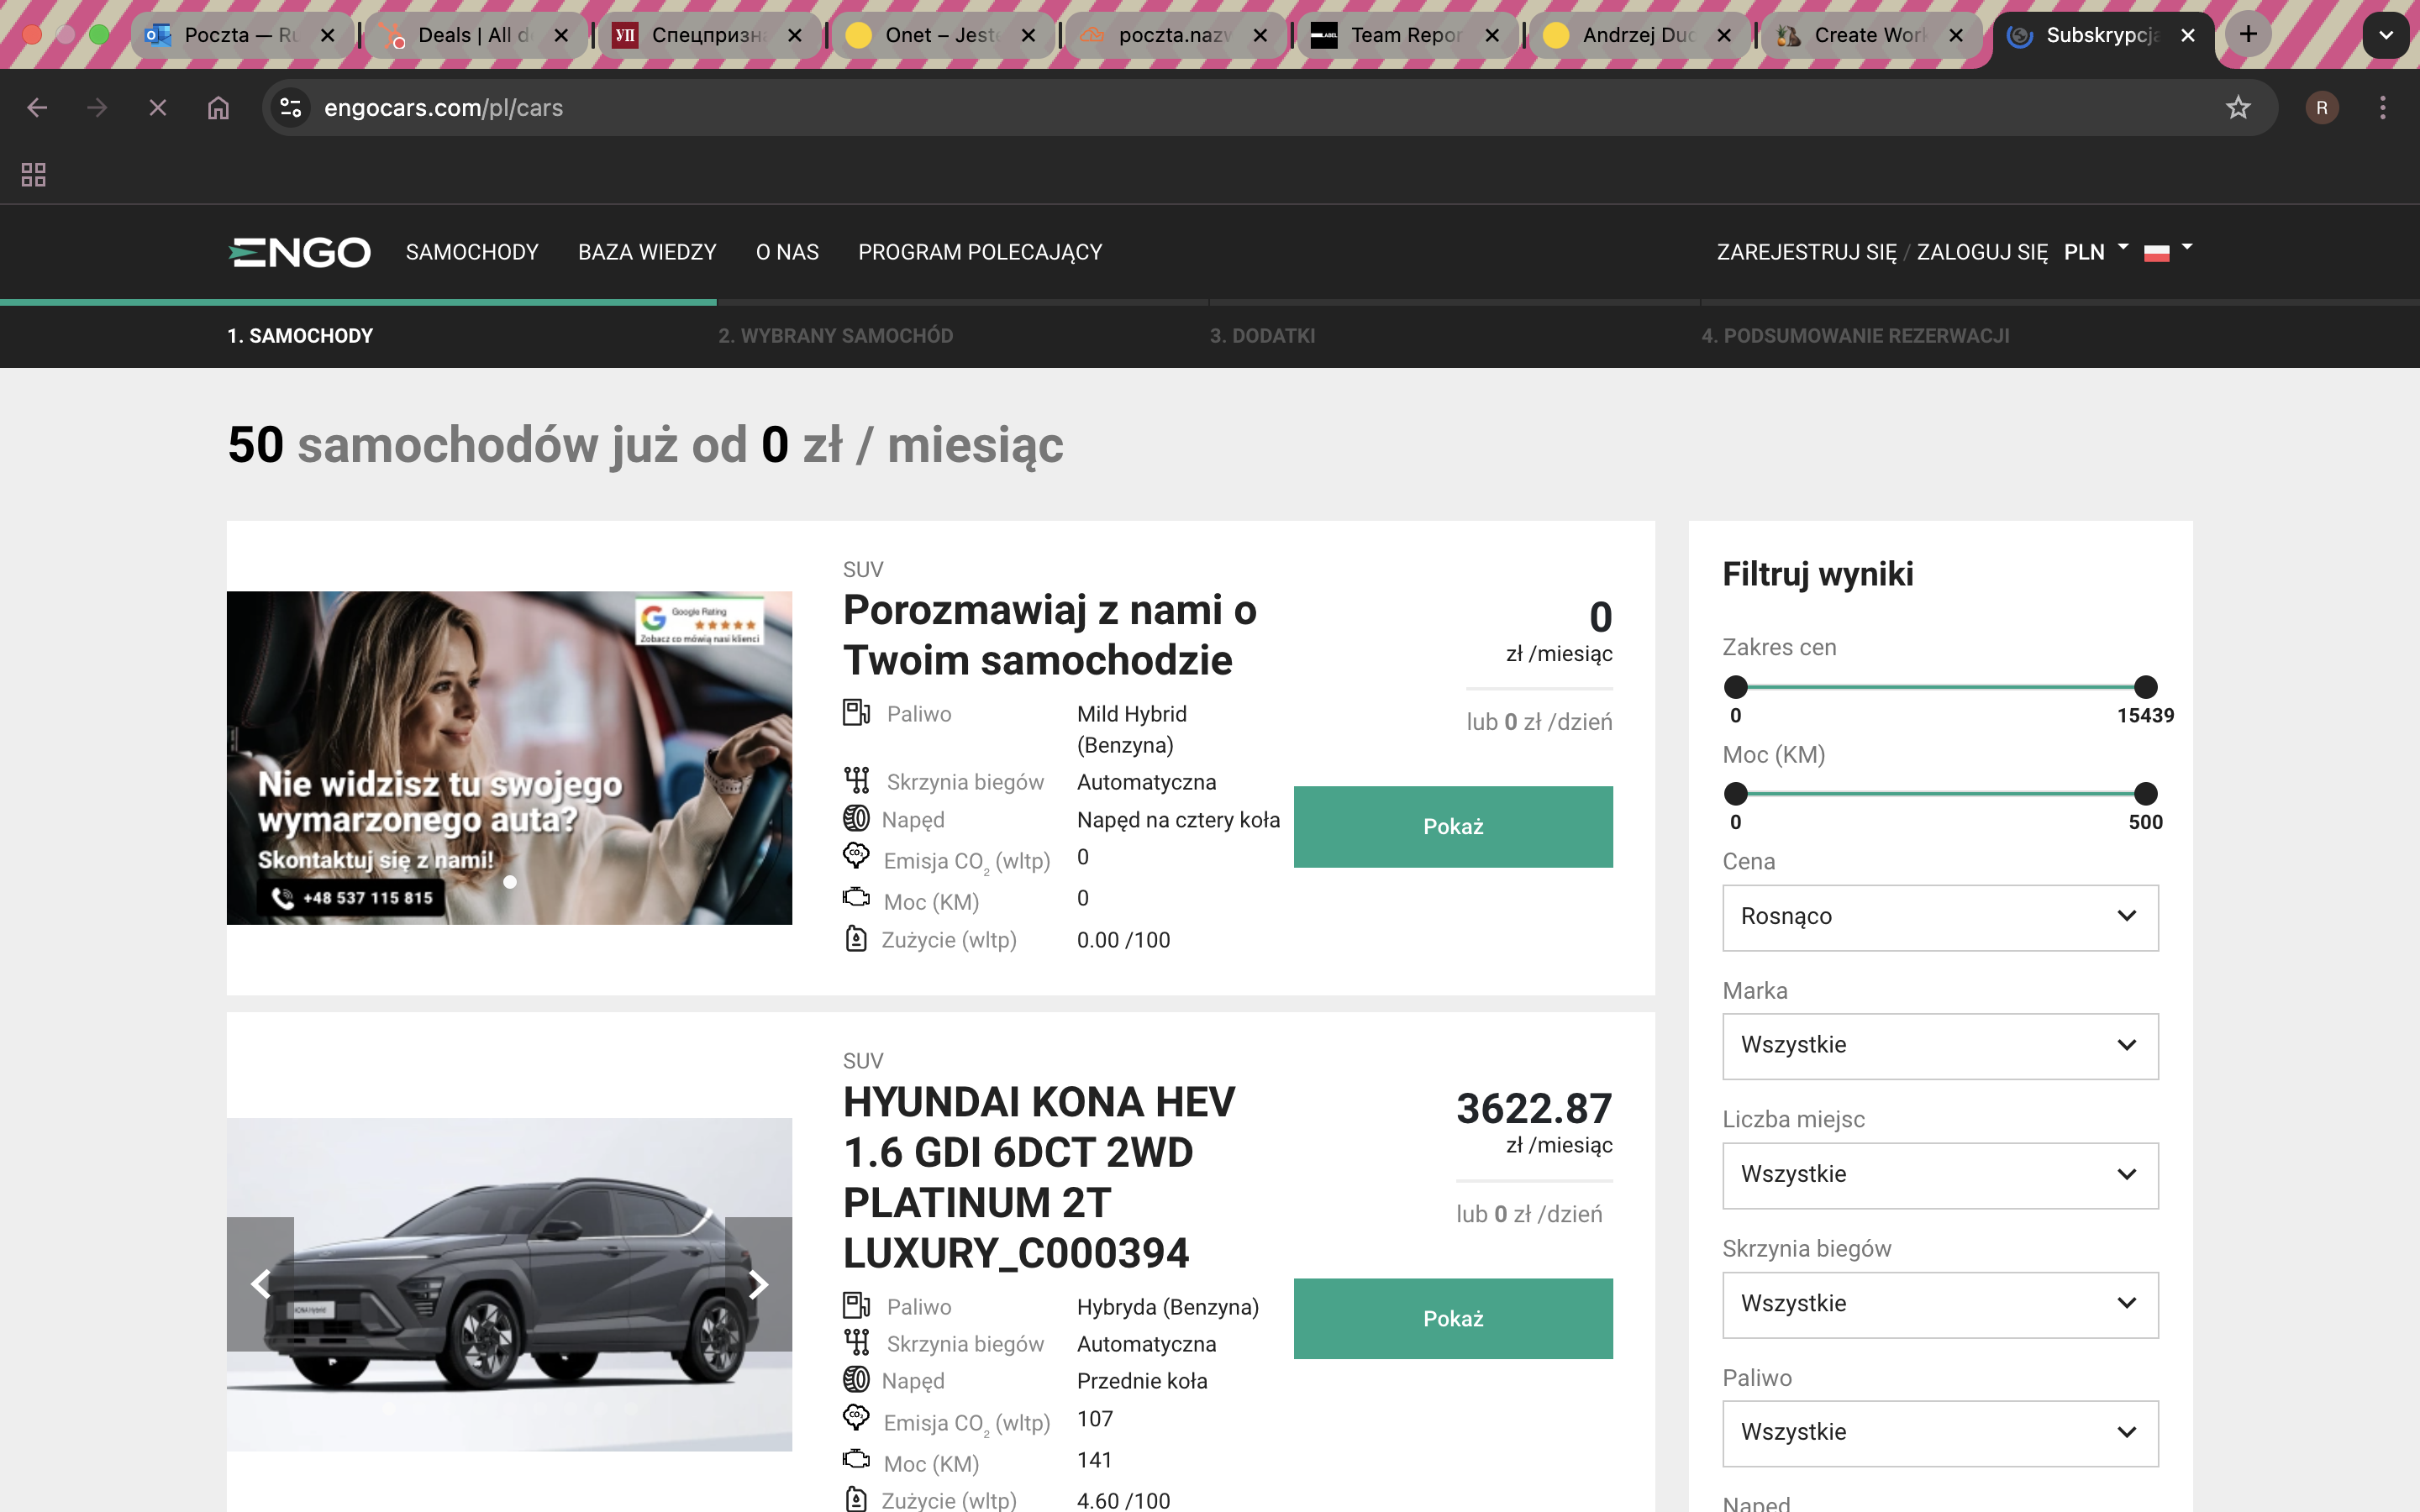Click Pokaż for Hyundai Kona HEV
This screenshot has width=2420, height=1512.
point(1453,1318)
